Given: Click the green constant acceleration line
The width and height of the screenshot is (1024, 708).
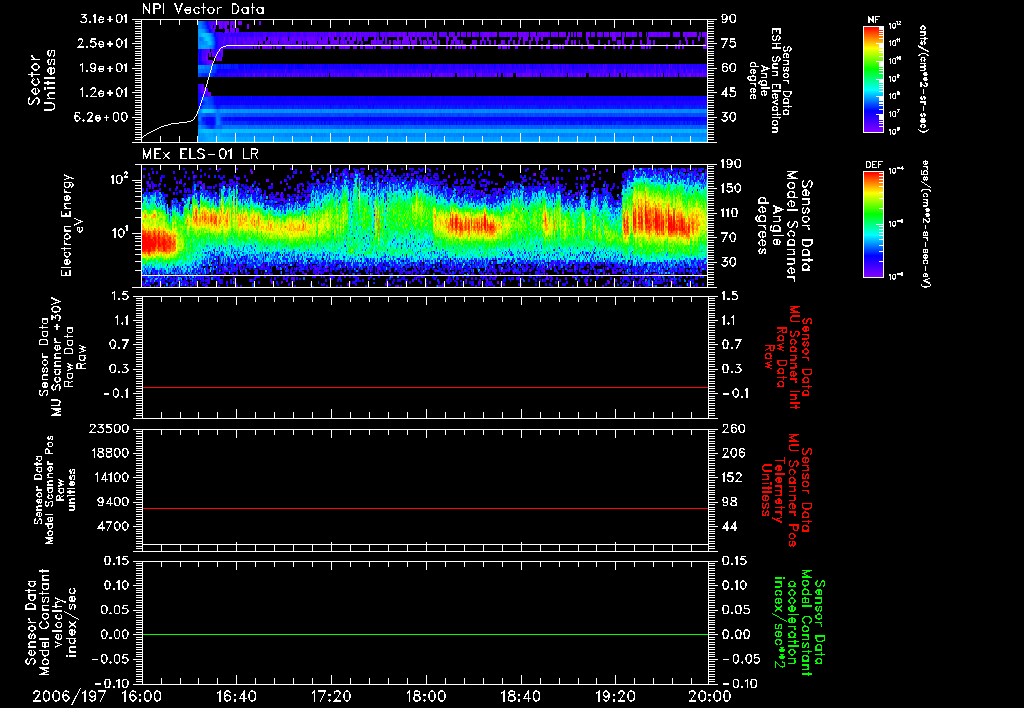Looking at the screenshot, I should pyautogui.click(x=424, y=634).
